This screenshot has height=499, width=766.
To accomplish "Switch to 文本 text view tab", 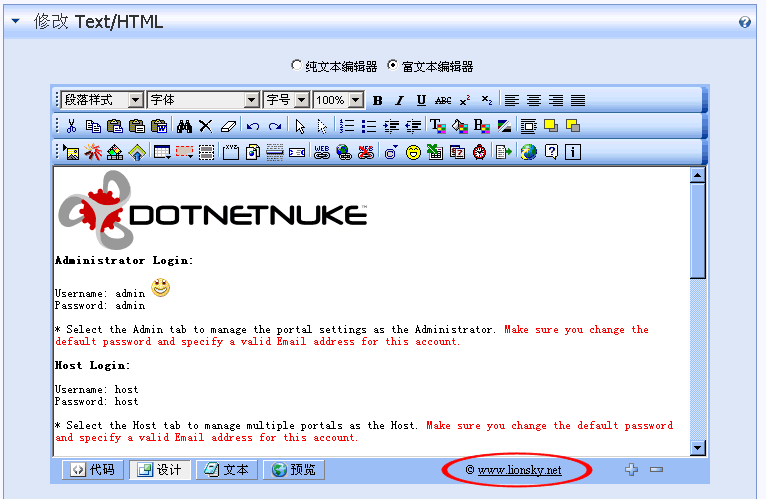I will click(x=227, y=470).
